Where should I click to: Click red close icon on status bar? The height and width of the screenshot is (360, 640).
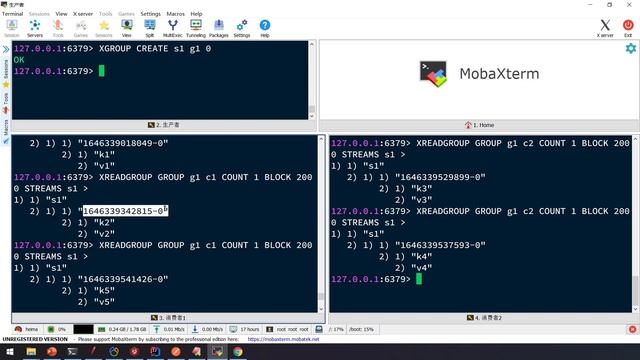coord(632,329)
